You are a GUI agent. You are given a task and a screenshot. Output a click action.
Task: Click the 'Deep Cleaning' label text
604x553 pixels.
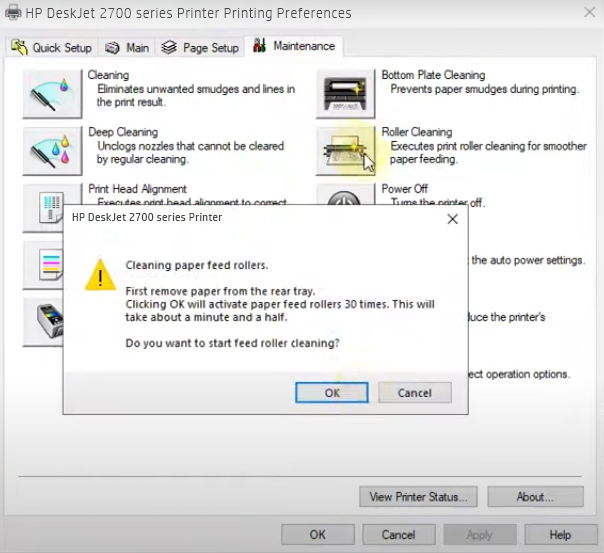pyautogui.click(x=123, y=132)
